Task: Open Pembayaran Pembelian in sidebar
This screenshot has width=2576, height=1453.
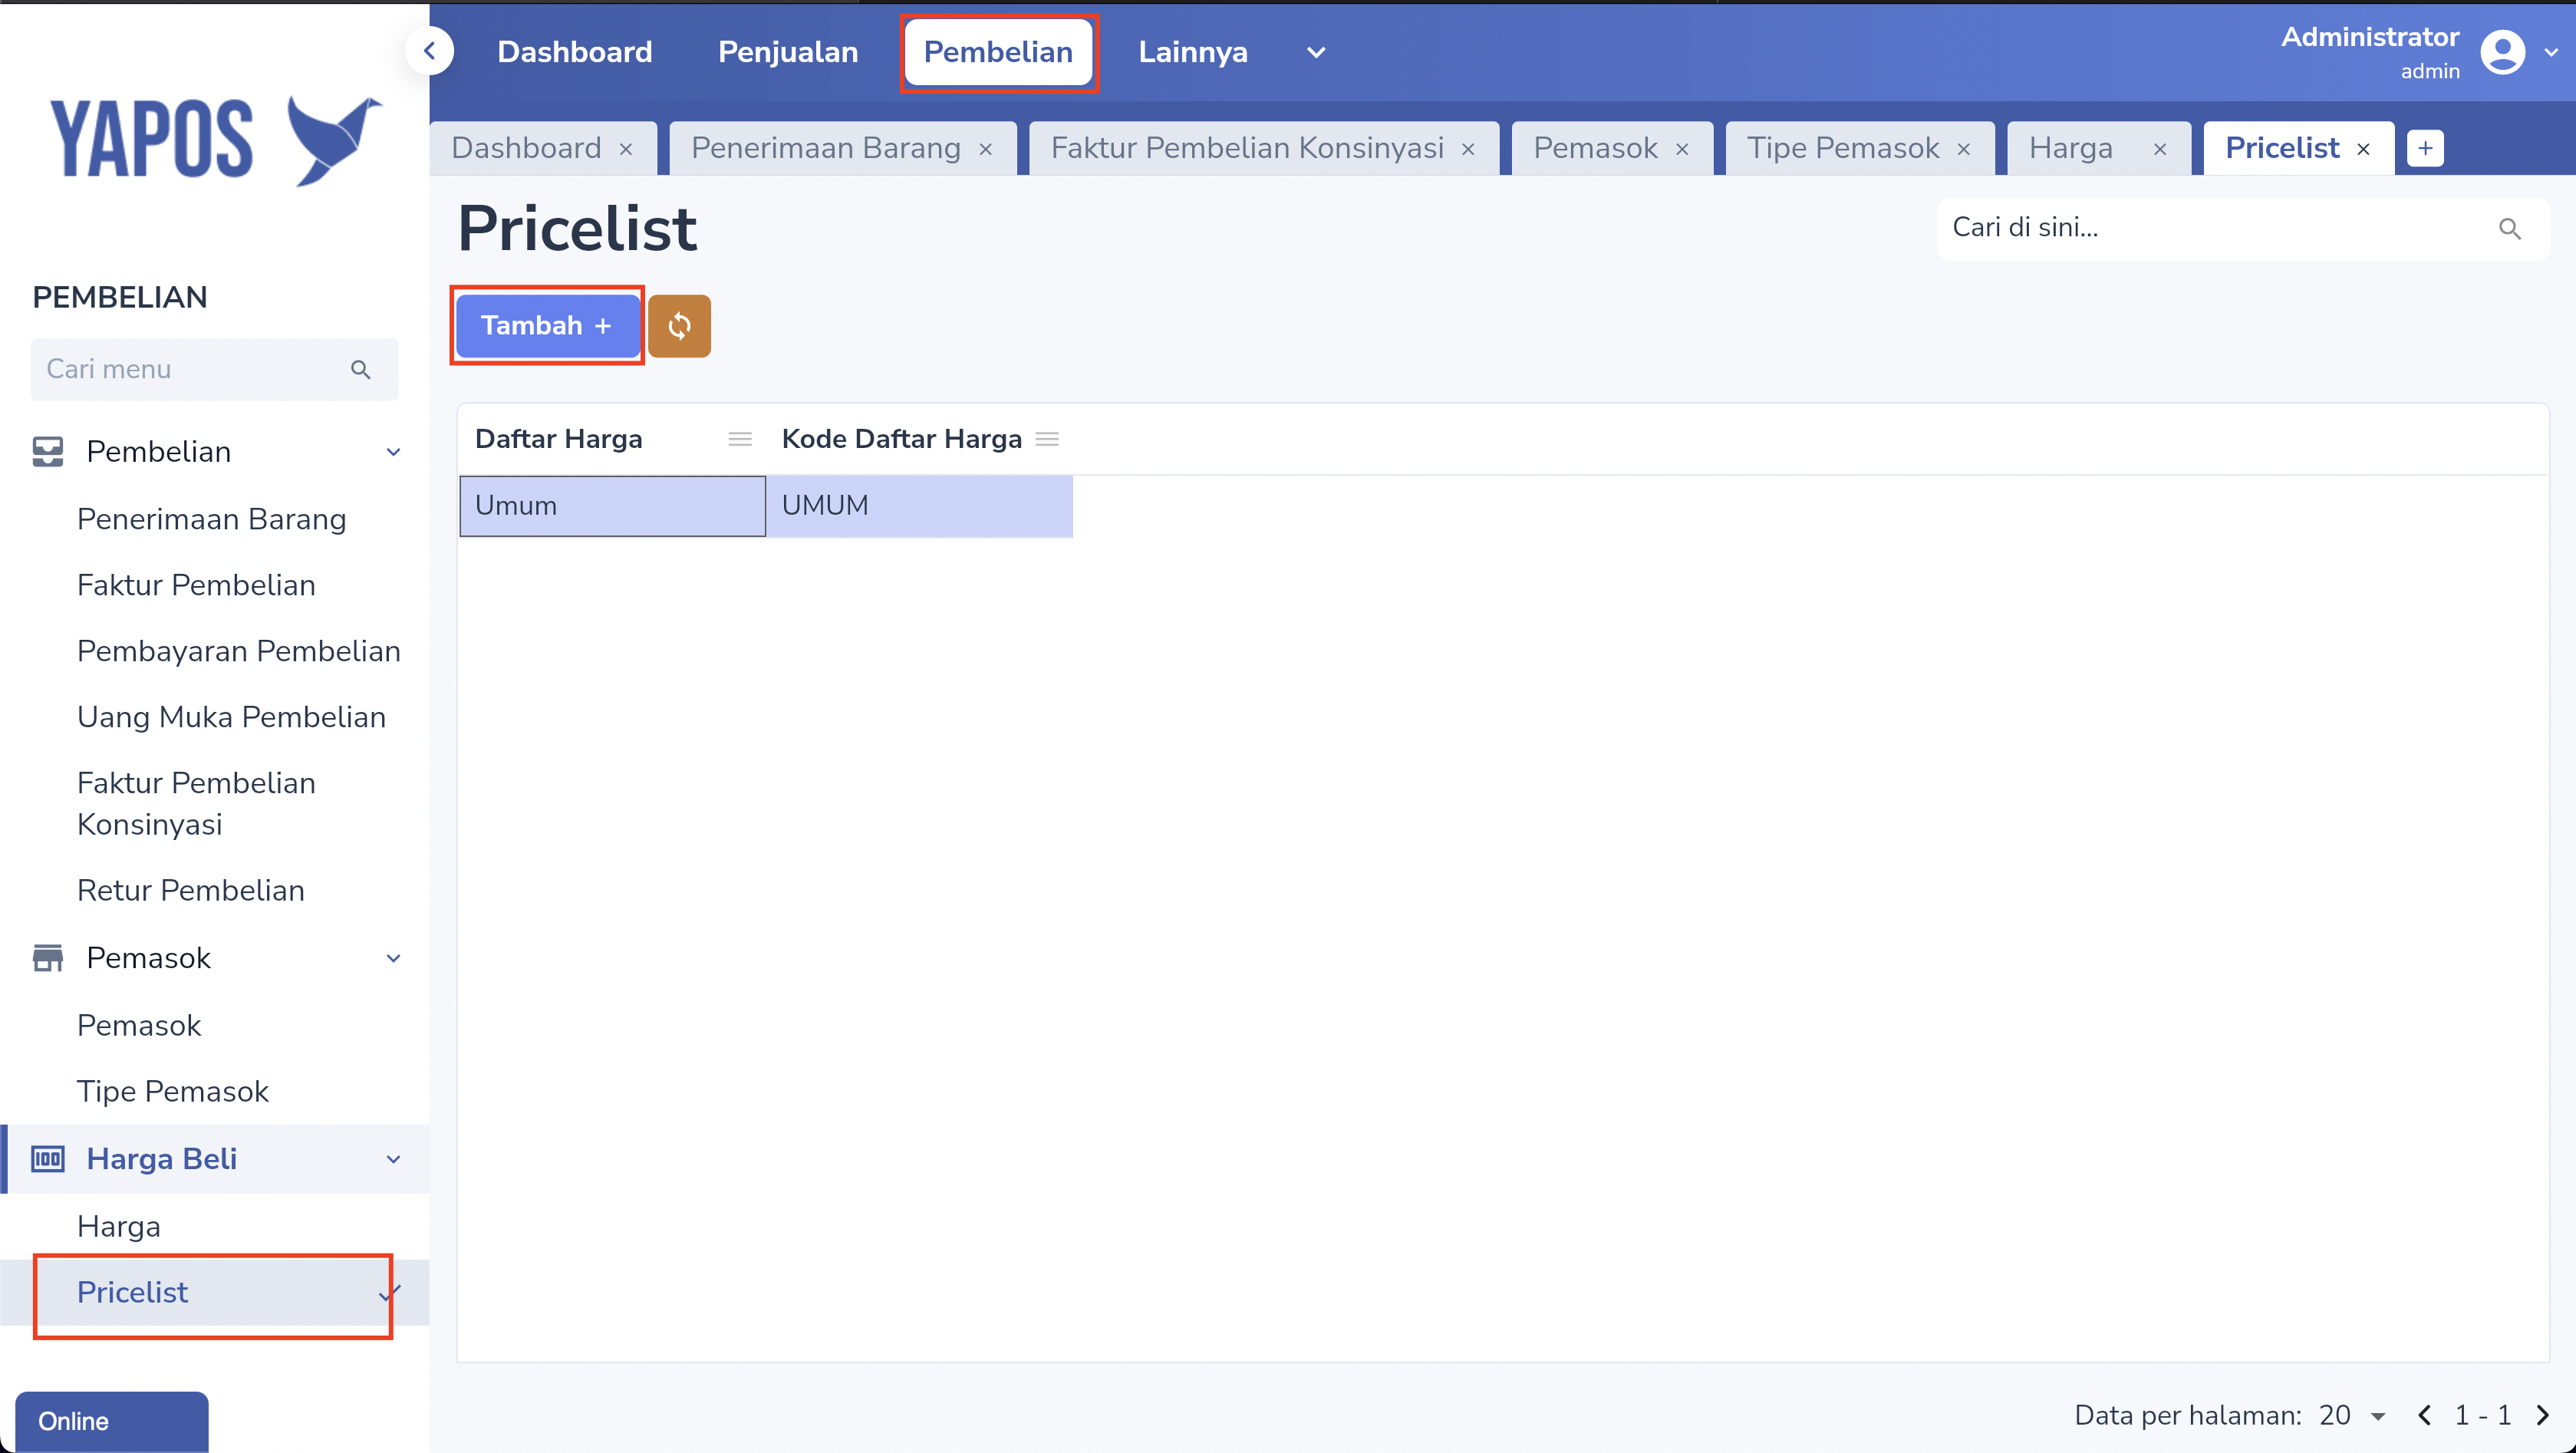Action: coord(239,651)
